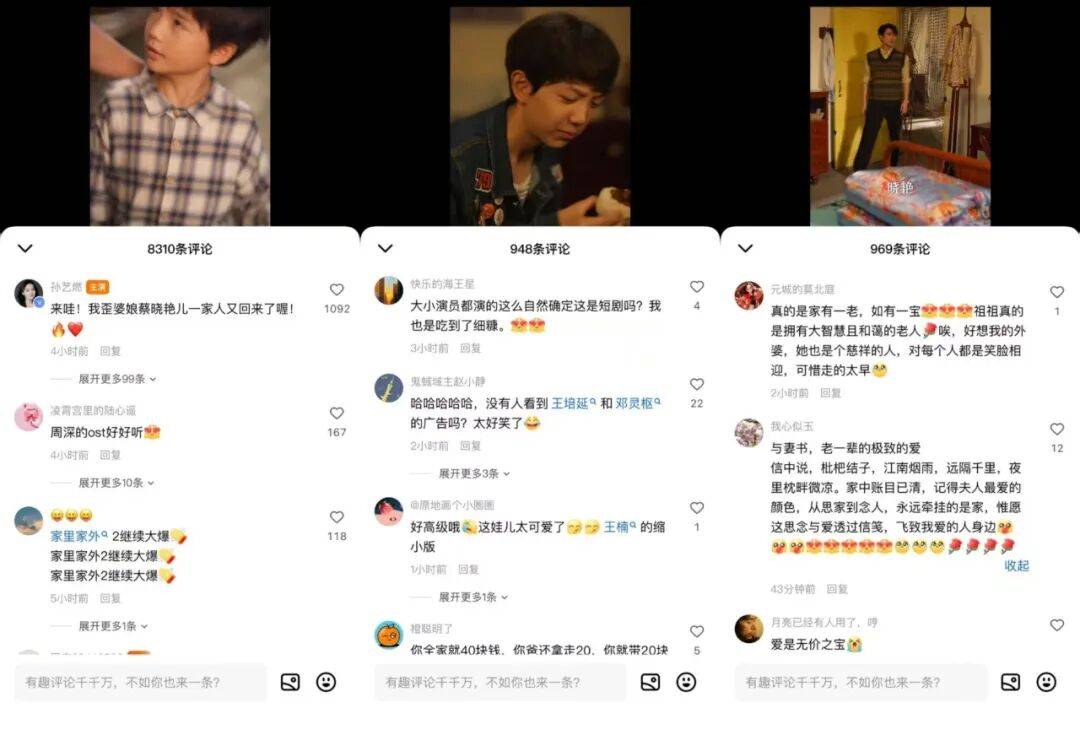Open image picker in right comment box
This screenshot has width=1080, height=735.
[1011, 683]
